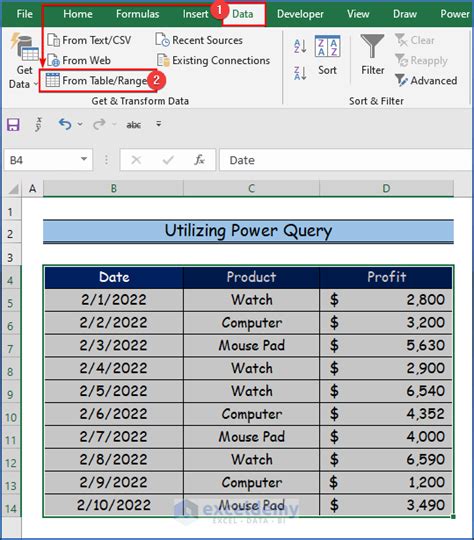Screen dimensions: 474x540
Task: Customize Quick Access Toolbar dropdown
Action: [158, 124]
